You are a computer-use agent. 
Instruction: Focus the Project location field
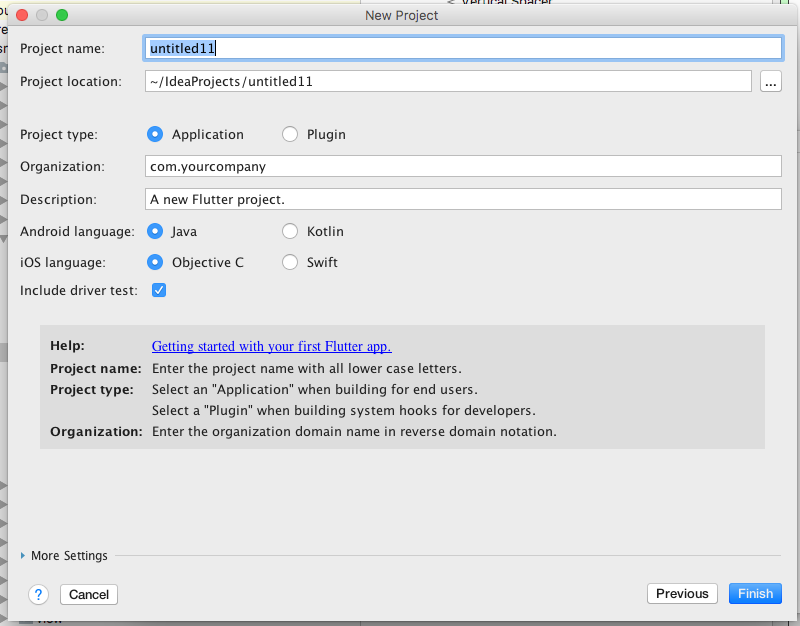tap(448, 82)
